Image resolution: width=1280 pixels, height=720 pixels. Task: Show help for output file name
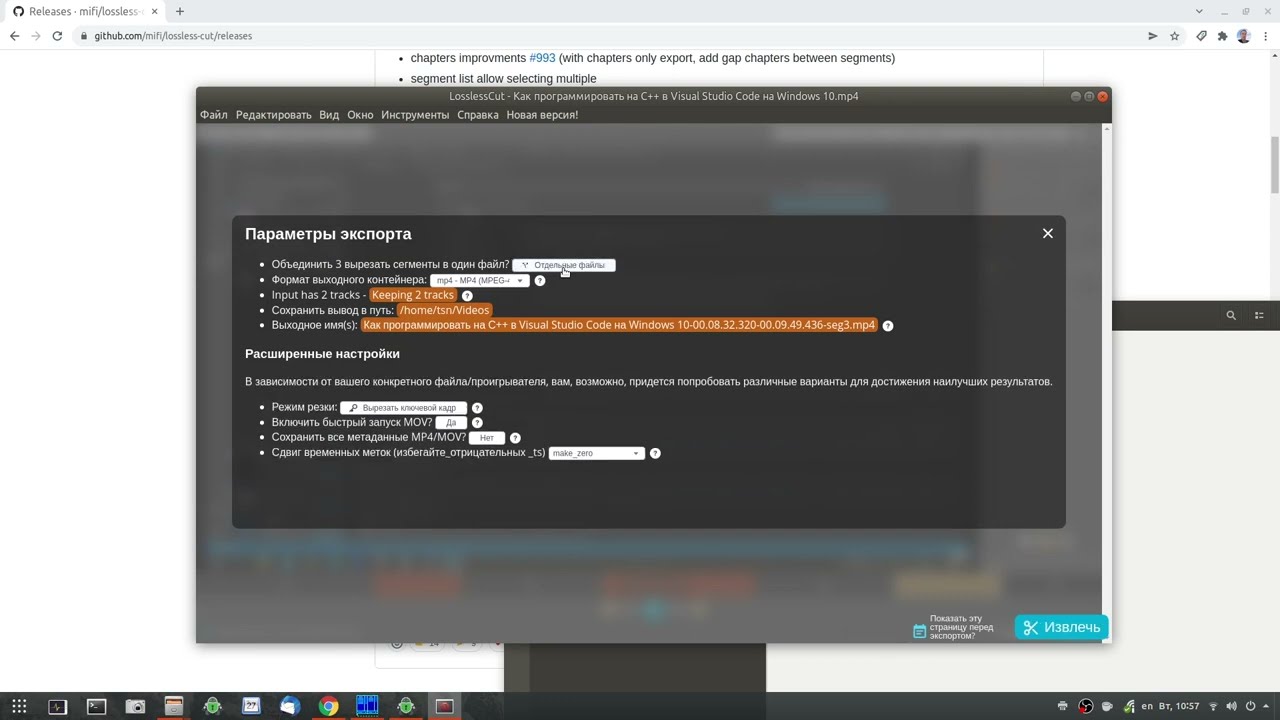[x=888, y=326]
